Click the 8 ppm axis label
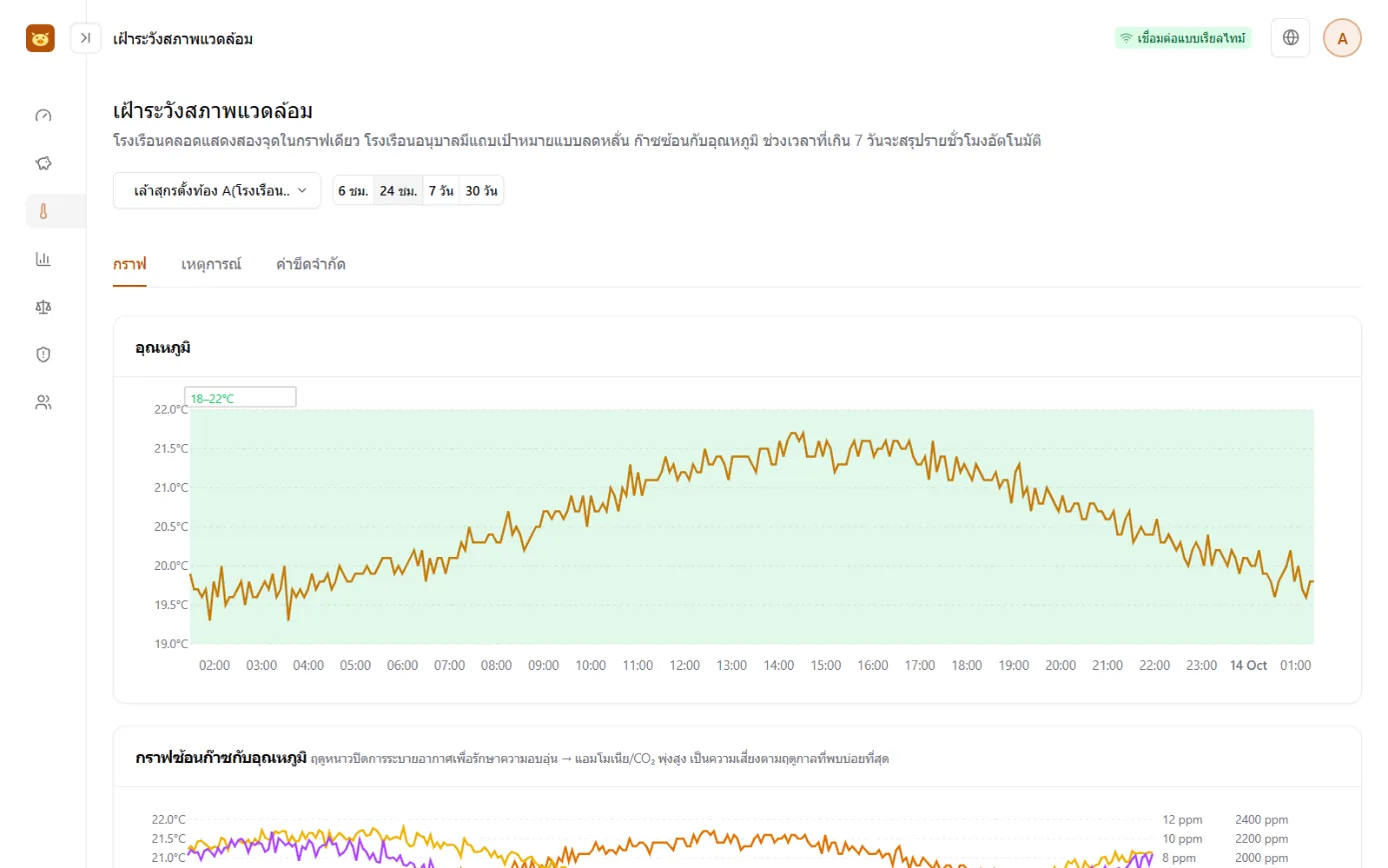The image size is (1388, 868). point(1177,858)
